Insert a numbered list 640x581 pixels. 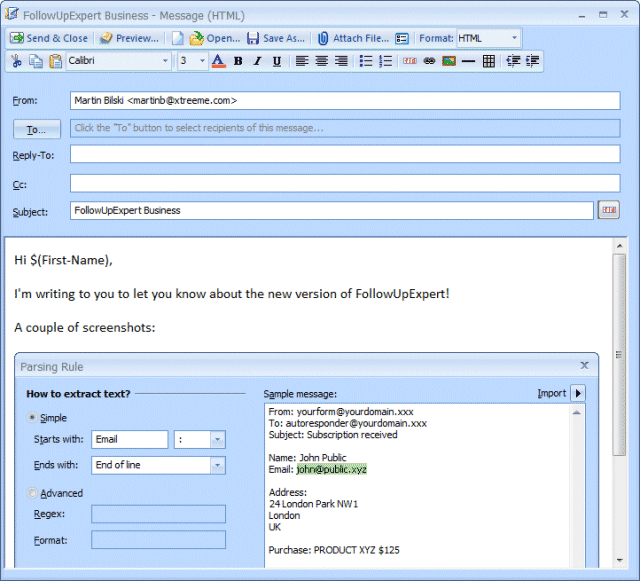(385, 61)
